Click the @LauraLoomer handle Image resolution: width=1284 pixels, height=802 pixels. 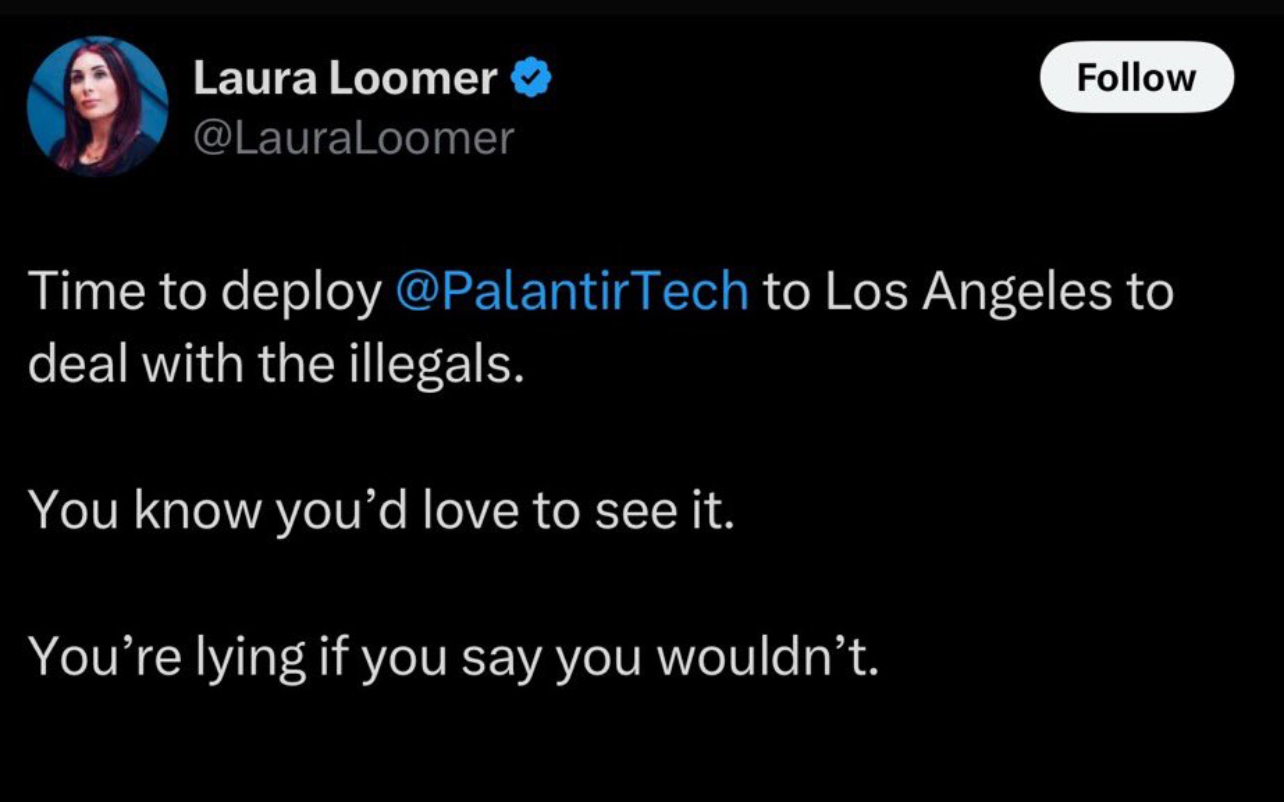coord(352,138)
